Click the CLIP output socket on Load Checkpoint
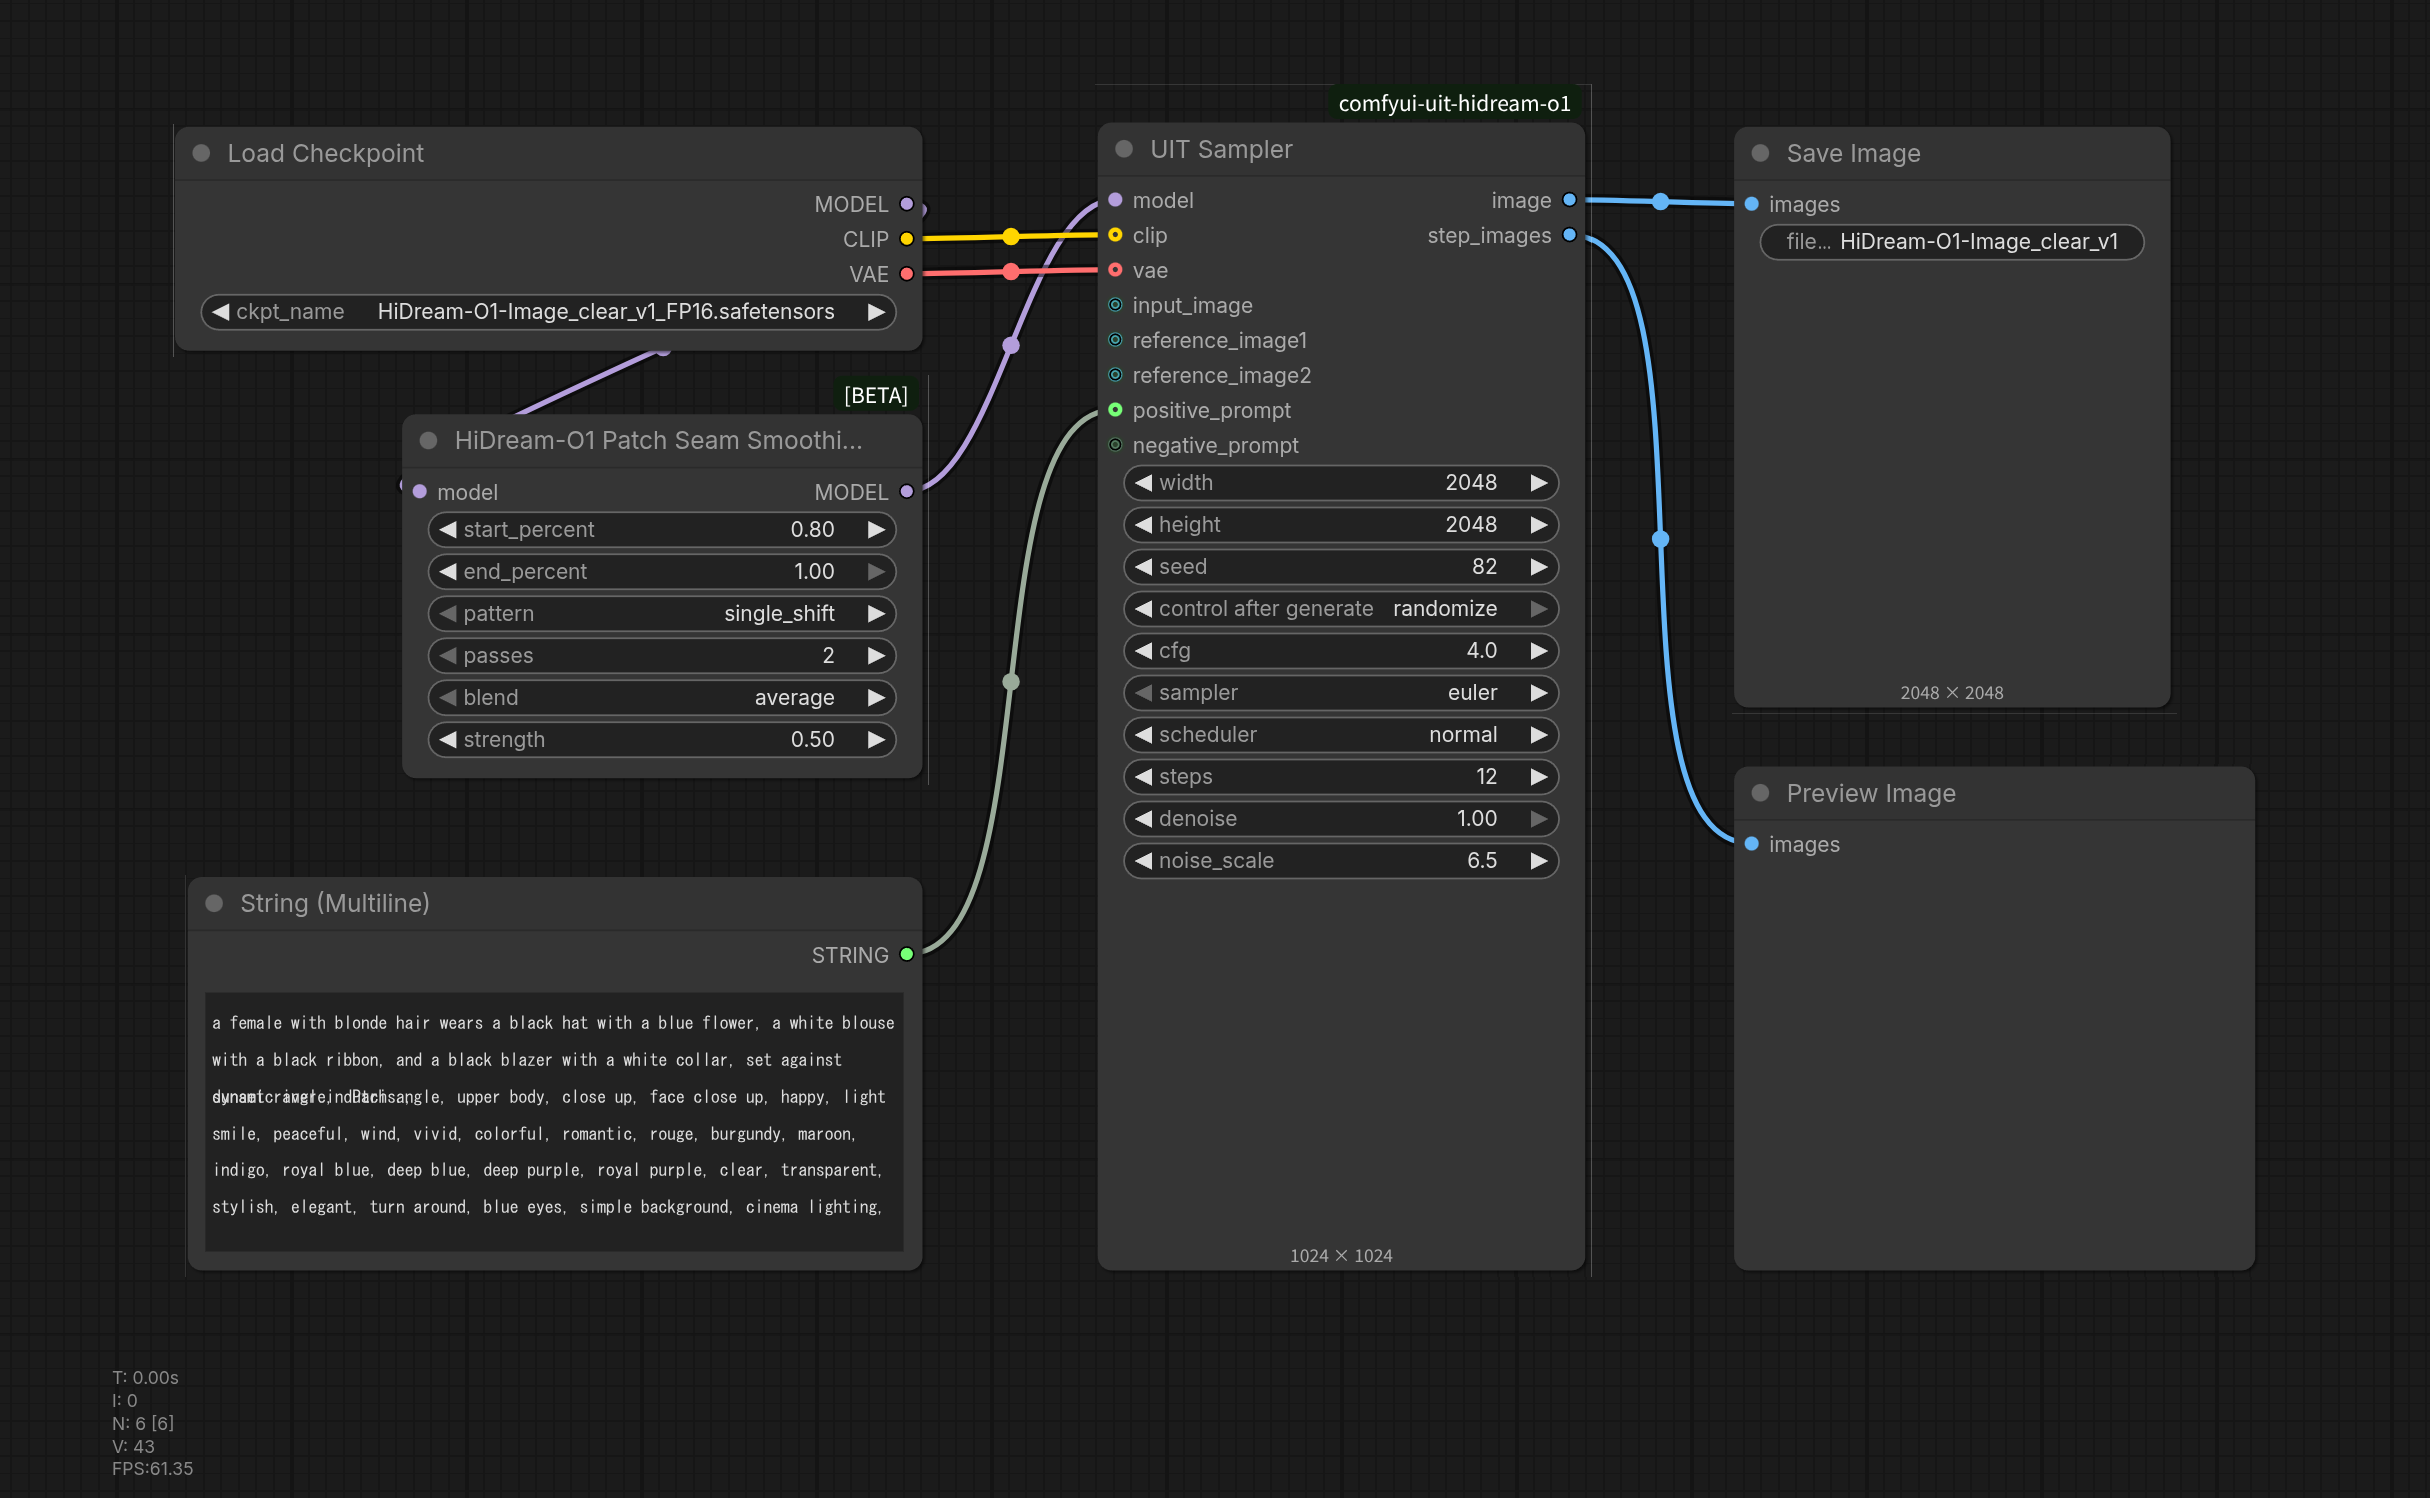This screenshot has height=1498, width=2430. pos(907,239)
